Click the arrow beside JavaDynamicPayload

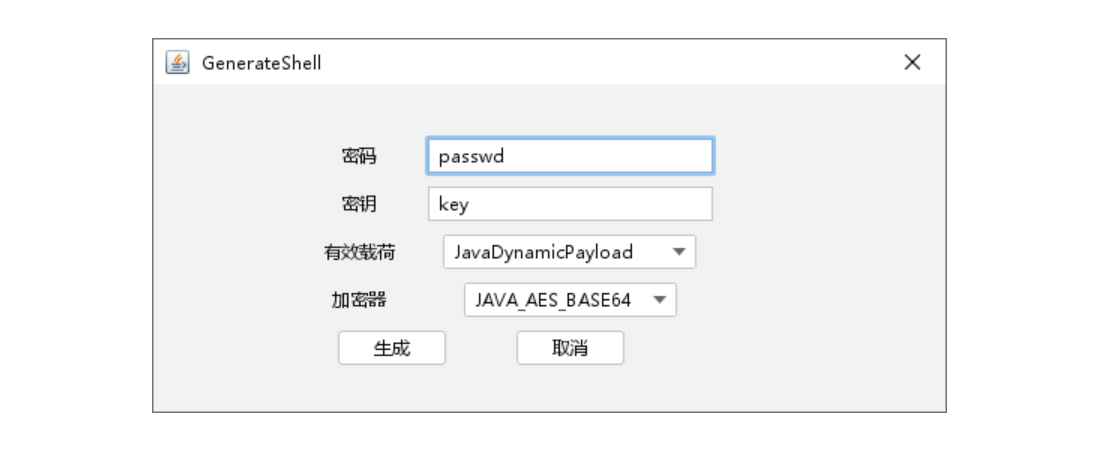tap(679, 252)
